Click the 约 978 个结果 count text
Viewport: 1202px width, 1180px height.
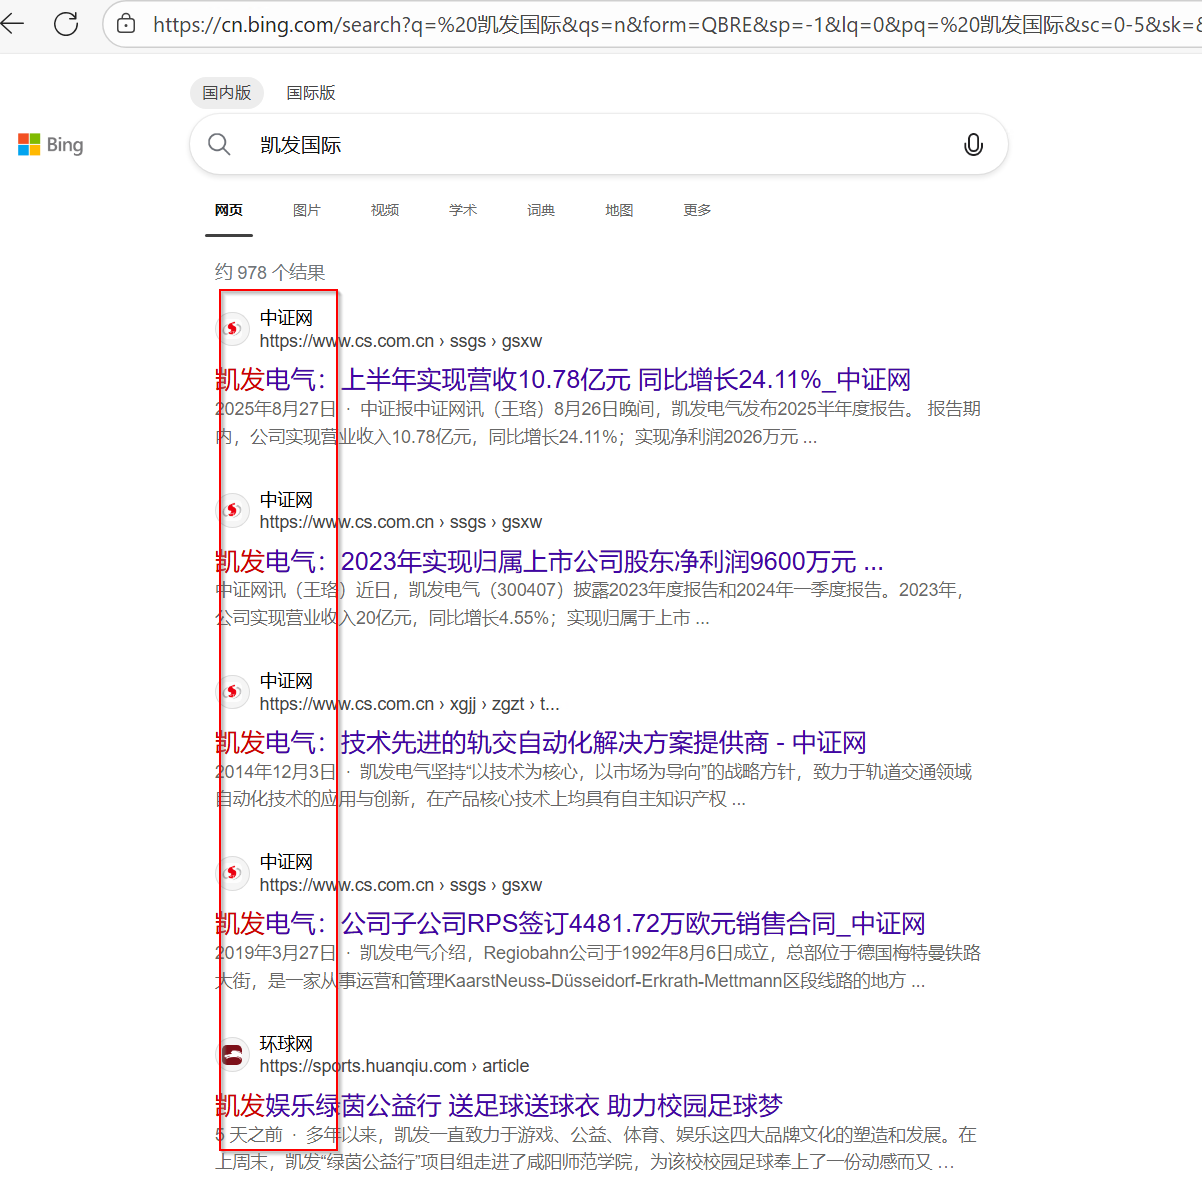click(x=270, y=272)
